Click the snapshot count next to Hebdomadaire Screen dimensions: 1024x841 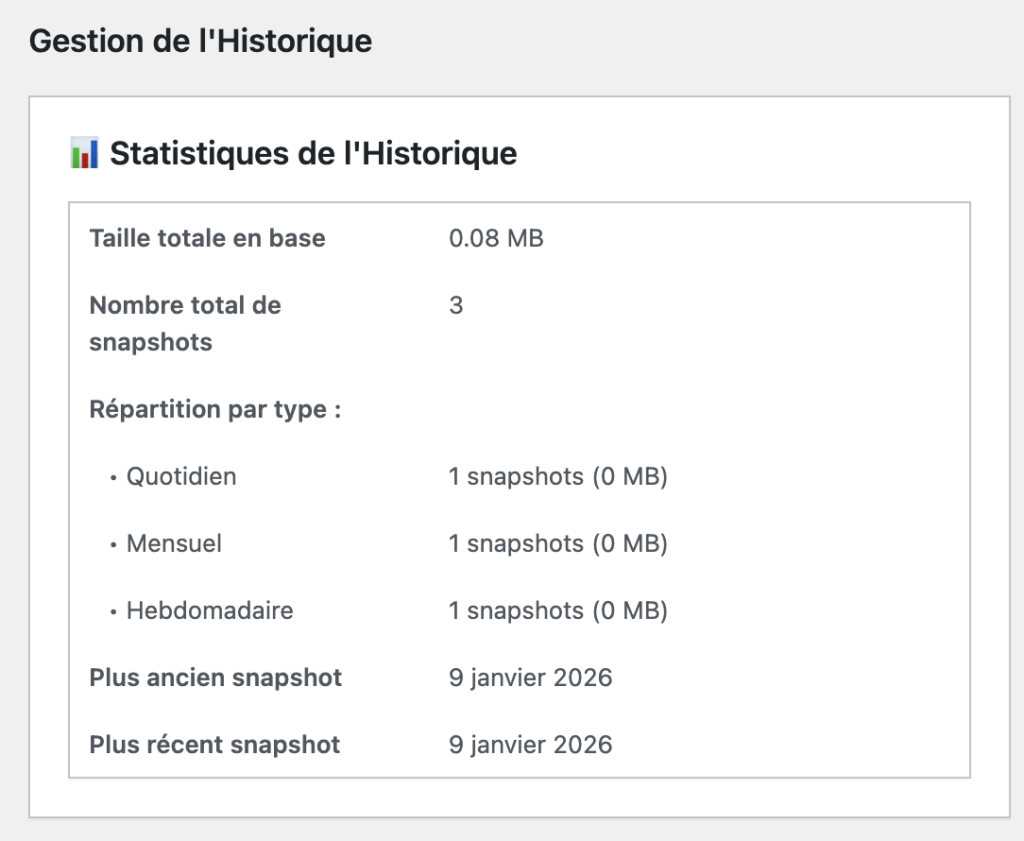pyautogui.click(x=557, y=610)
